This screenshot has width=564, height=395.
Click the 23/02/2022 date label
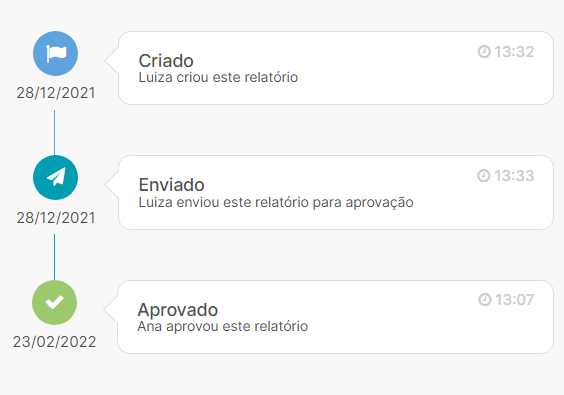click(55, 342)
